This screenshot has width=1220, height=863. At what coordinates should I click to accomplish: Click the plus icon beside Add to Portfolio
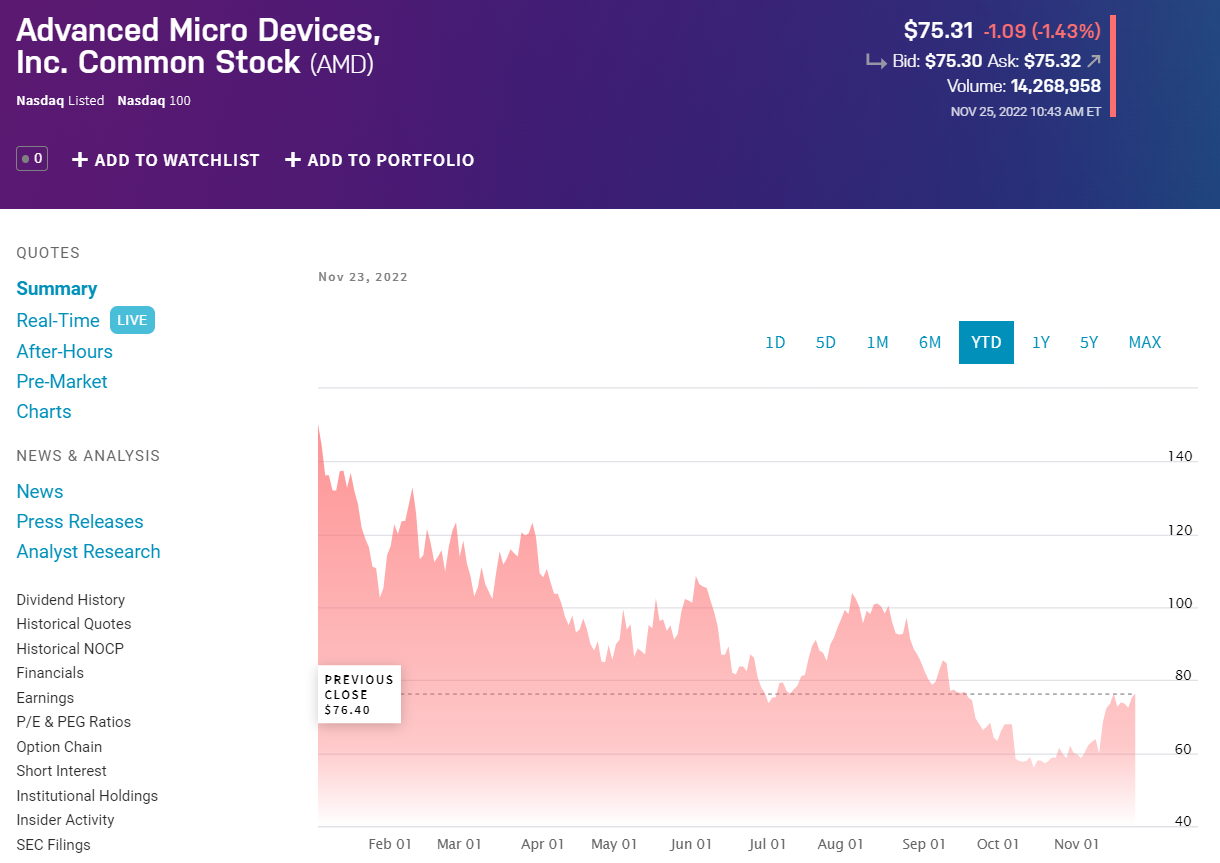coord(293,160)
